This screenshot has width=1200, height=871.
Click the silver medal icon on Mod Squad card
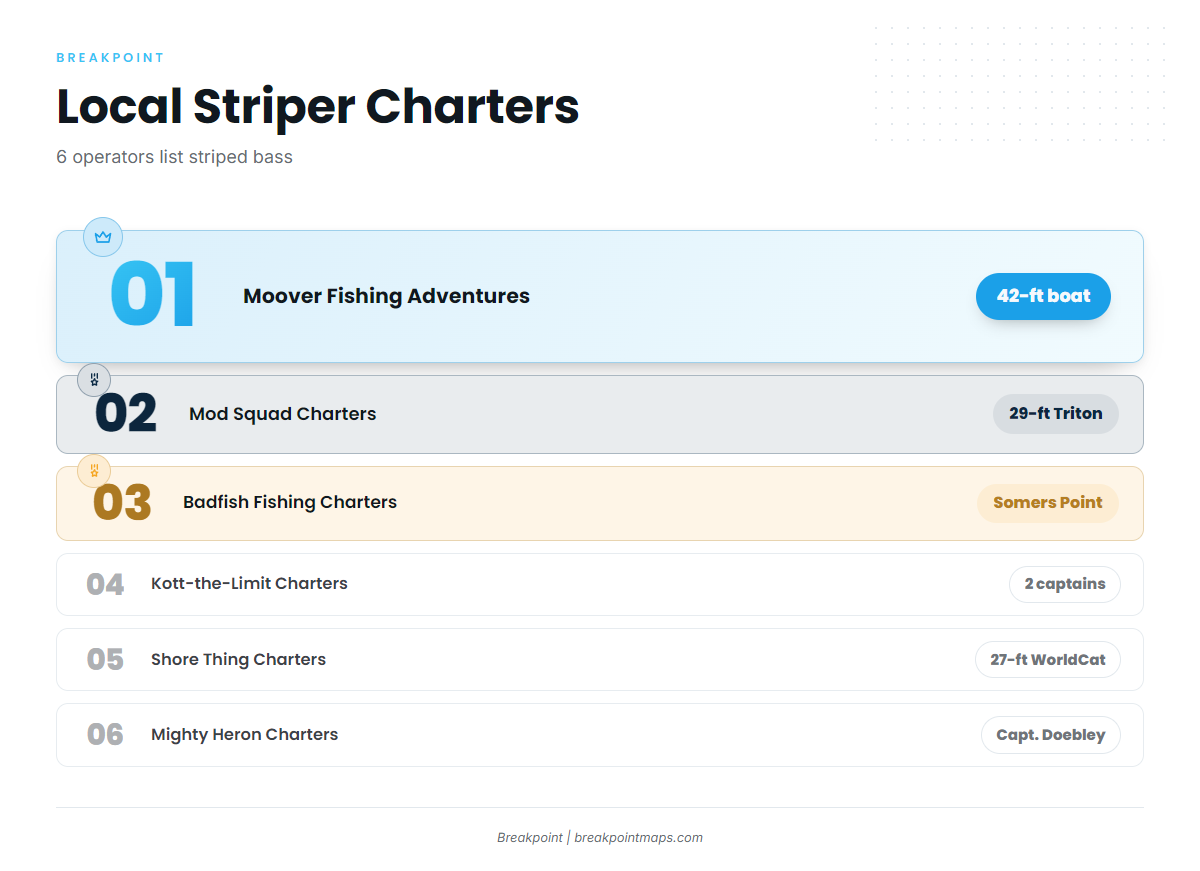point(94,380)
